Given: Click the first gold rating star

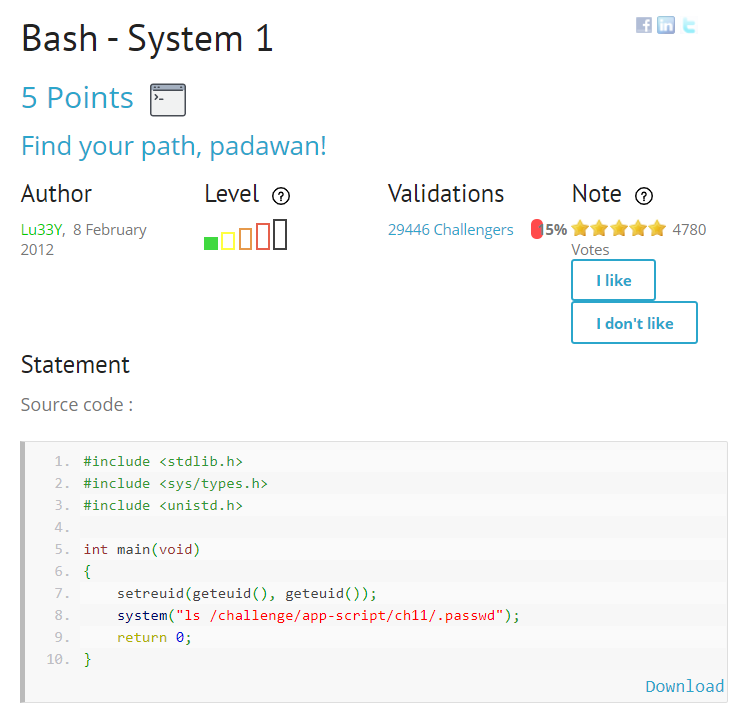Looking at the screenshot, I should 580,229.
